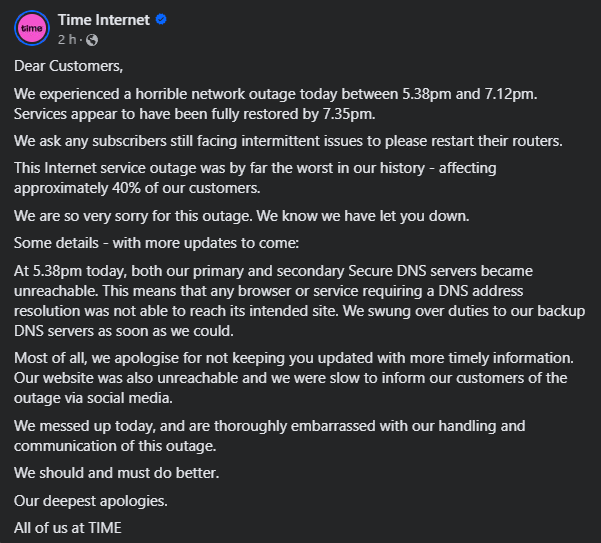
Task: Click the 'We messed up today' paragraph
Action: [270, 436]
